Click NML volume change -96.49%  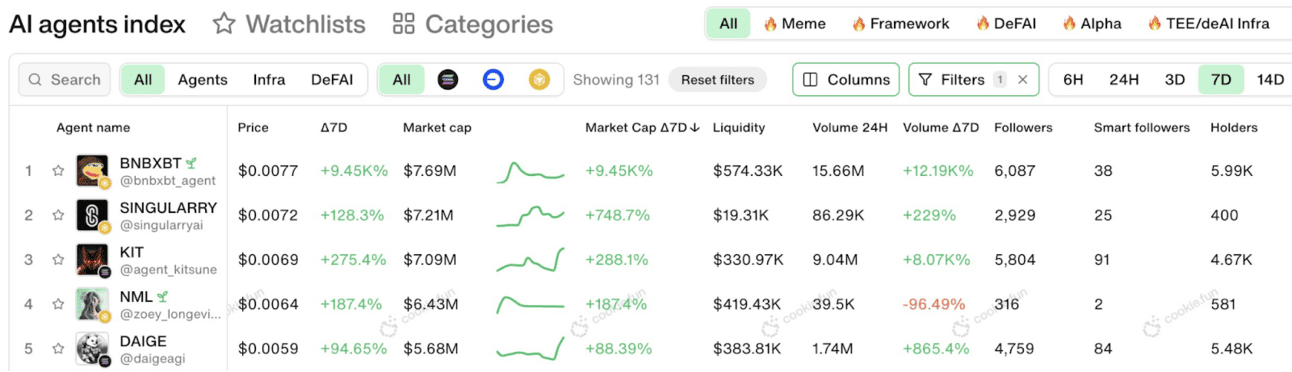pos(934,304)
